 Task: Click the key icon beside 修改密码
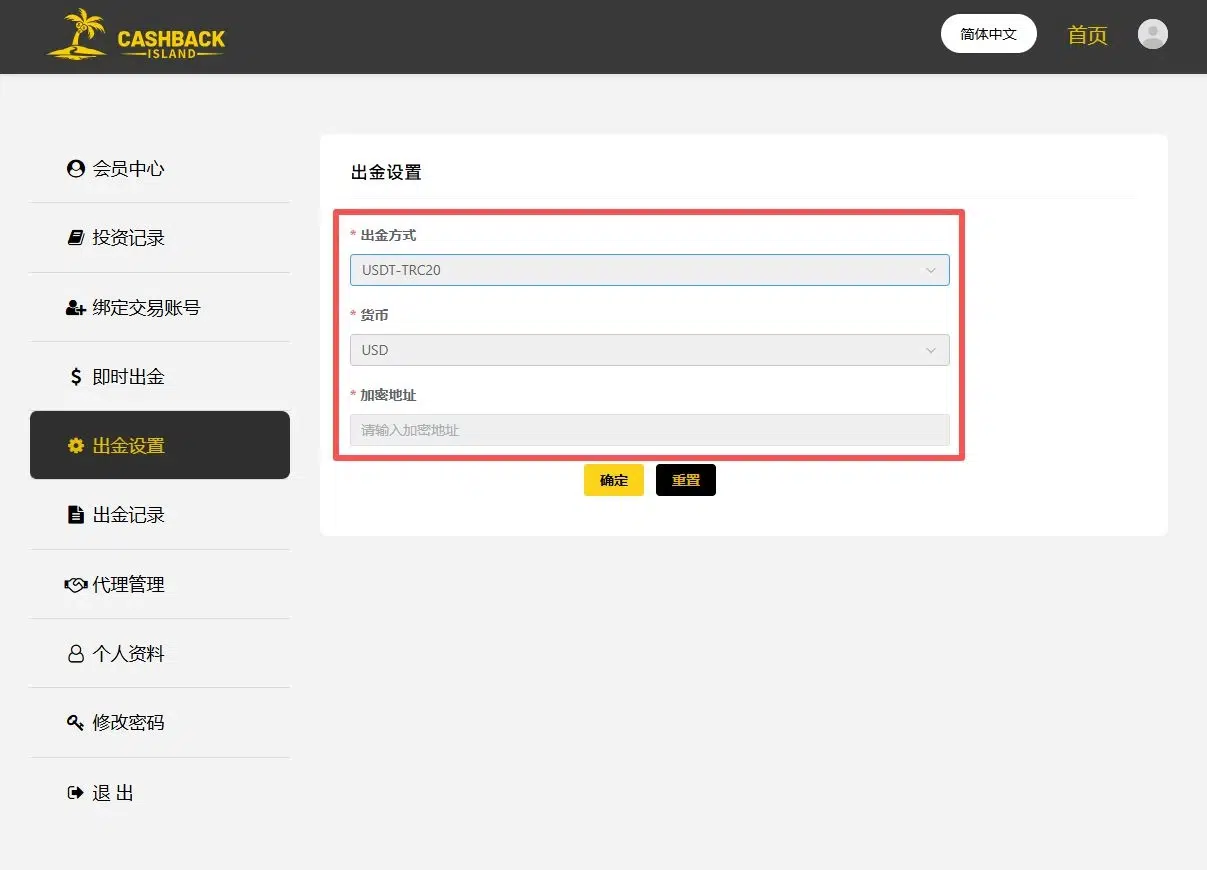[x=75, y=723]
